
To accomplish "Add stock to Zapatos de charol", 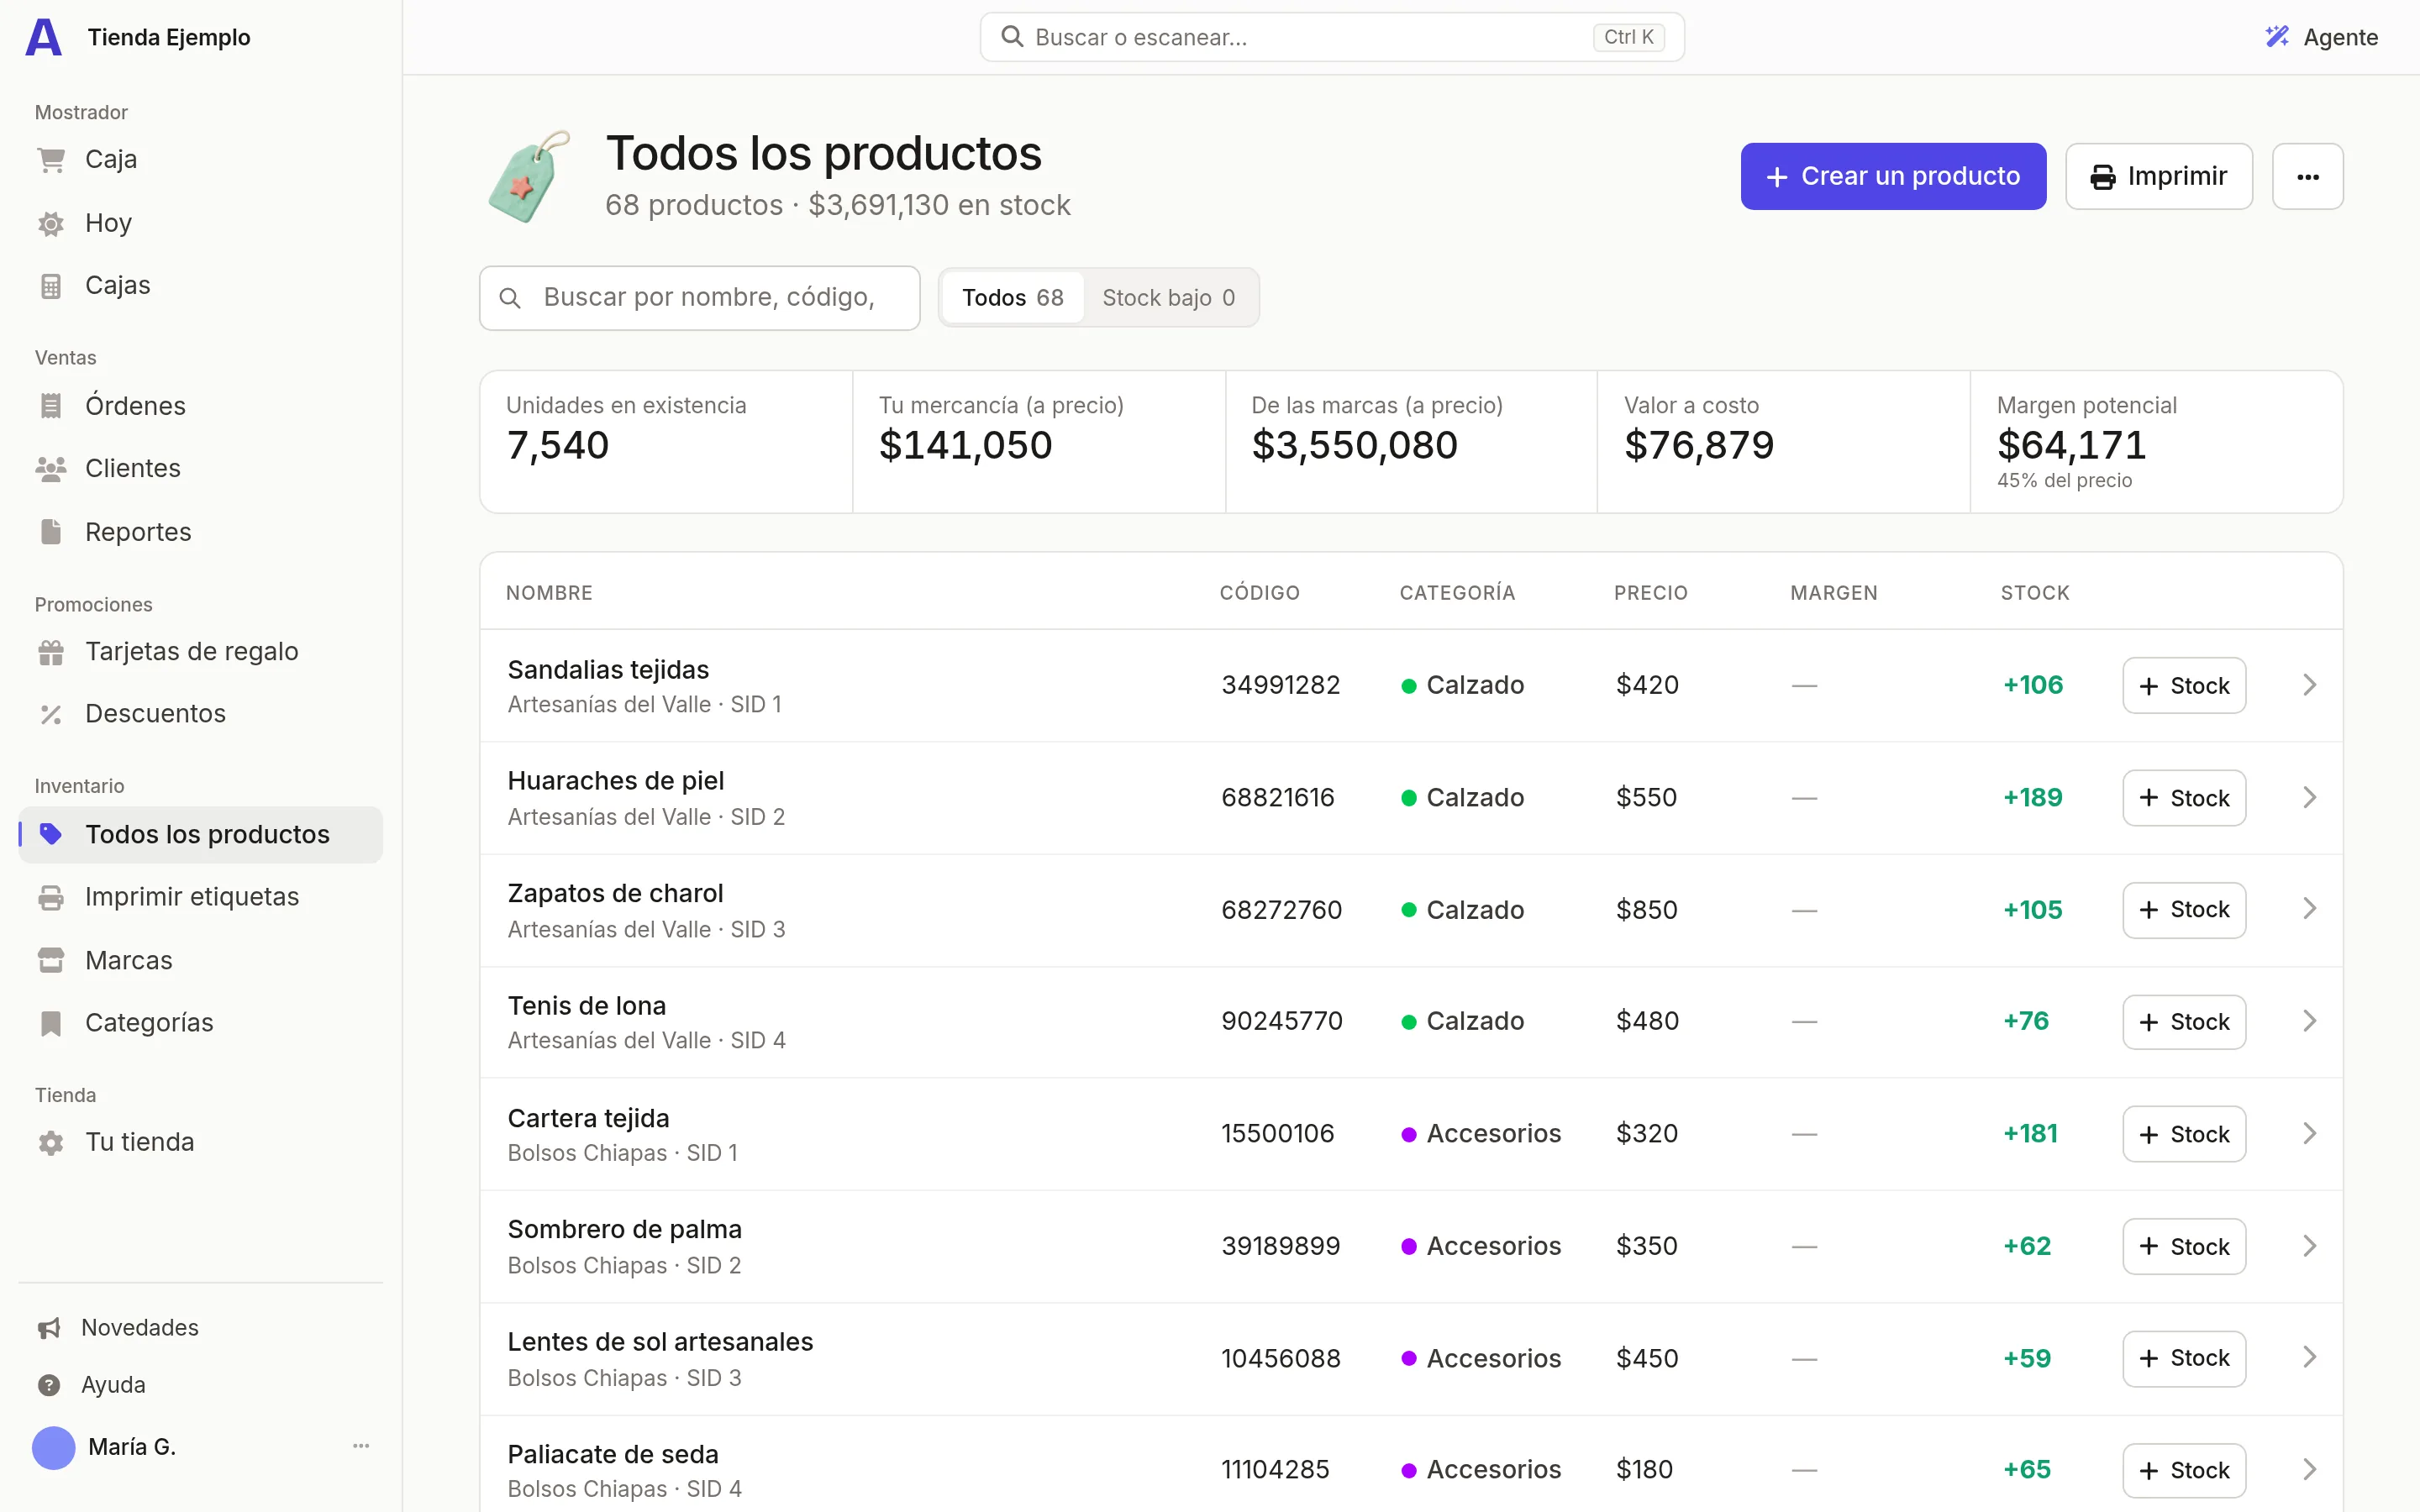I will point(2184,910).
